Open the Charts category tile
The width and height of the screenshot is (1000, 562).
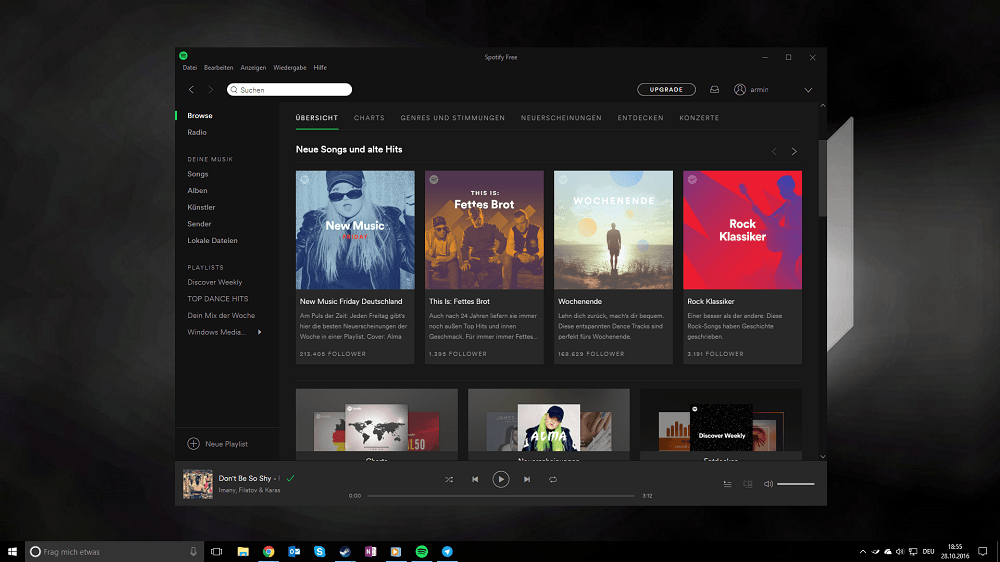[377, 424]
